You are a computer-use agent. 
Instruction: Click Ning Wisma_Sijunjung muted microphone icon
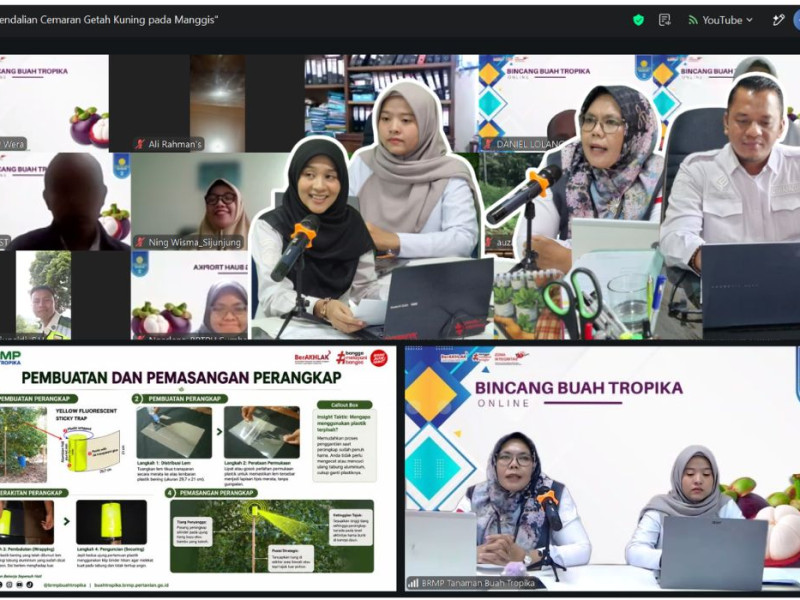tap(140, 242)
